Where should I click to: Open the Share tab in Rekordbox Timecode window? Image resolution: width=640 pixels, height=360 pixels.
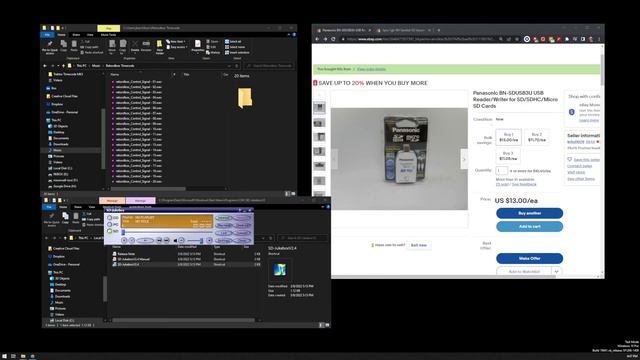pyautogui.click(x=76, y=35)
